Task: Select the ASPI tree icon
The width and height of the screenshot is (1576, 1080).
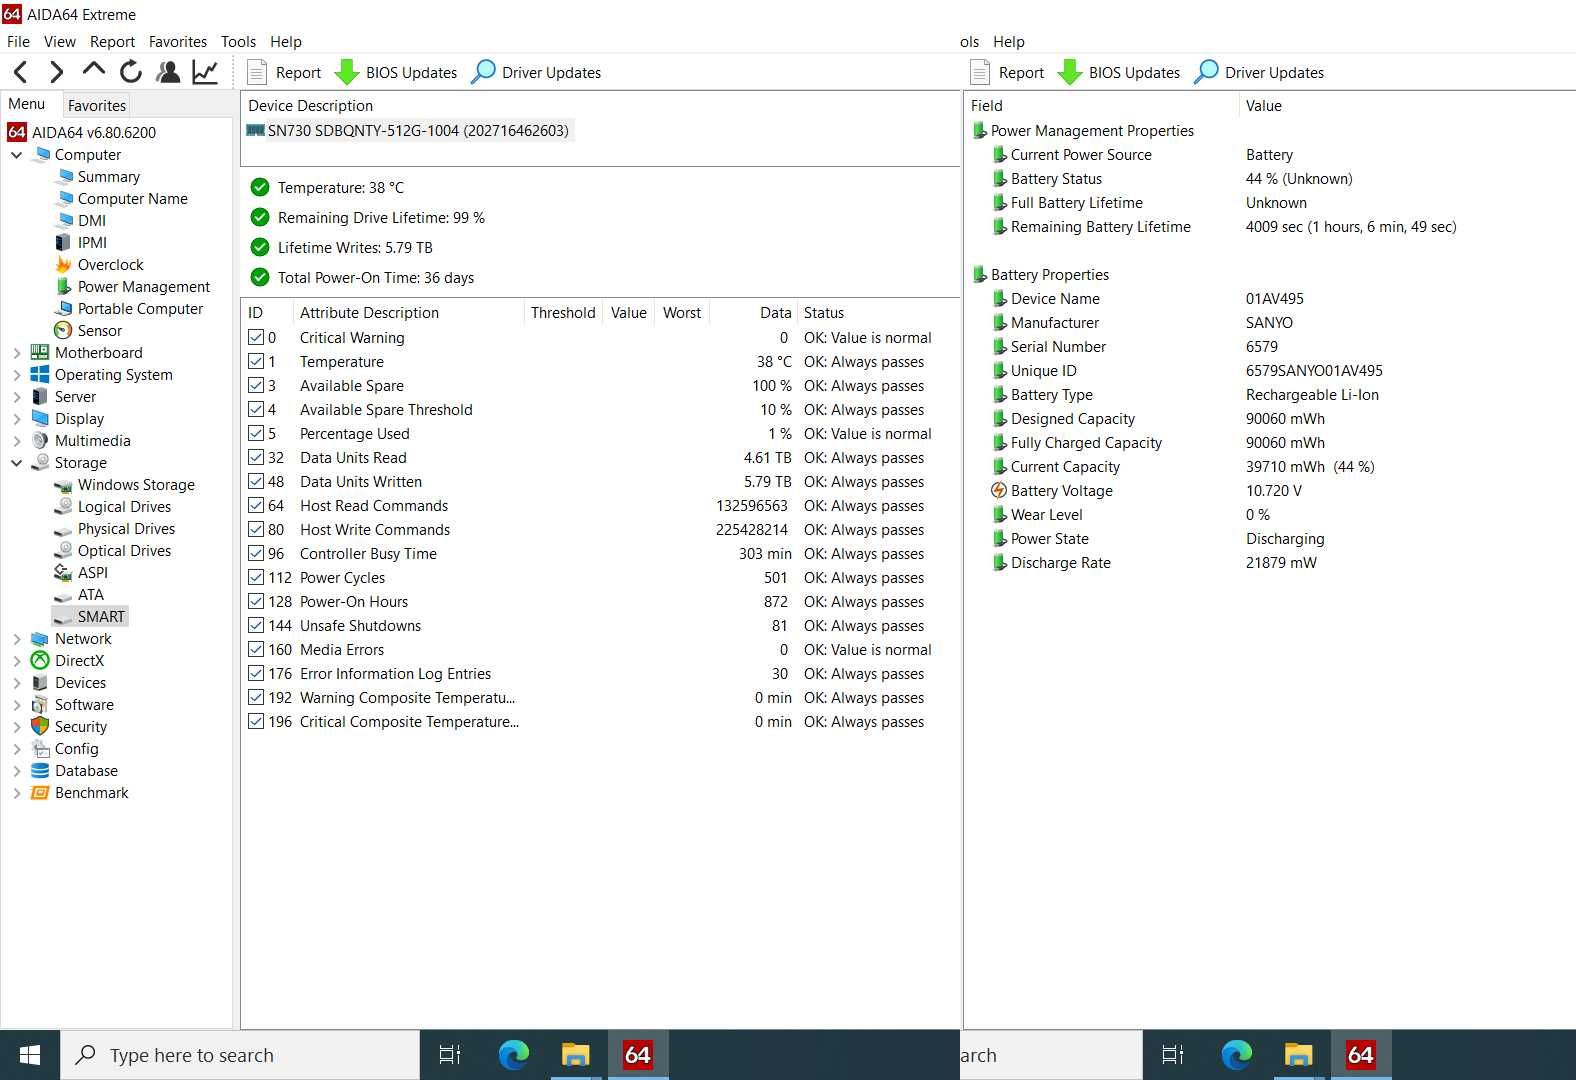Action: point(63,572)
